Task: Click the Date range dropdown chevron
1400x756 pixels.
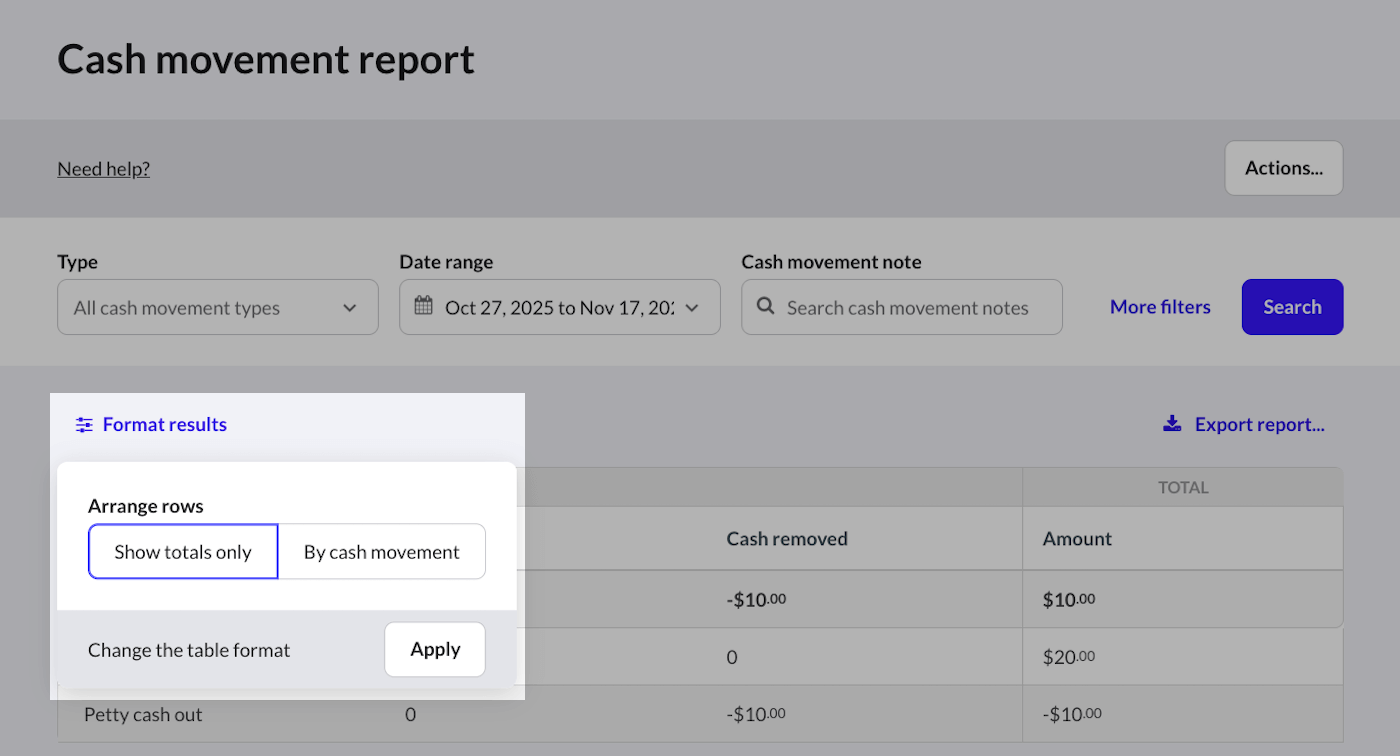Action: (691, 307)
